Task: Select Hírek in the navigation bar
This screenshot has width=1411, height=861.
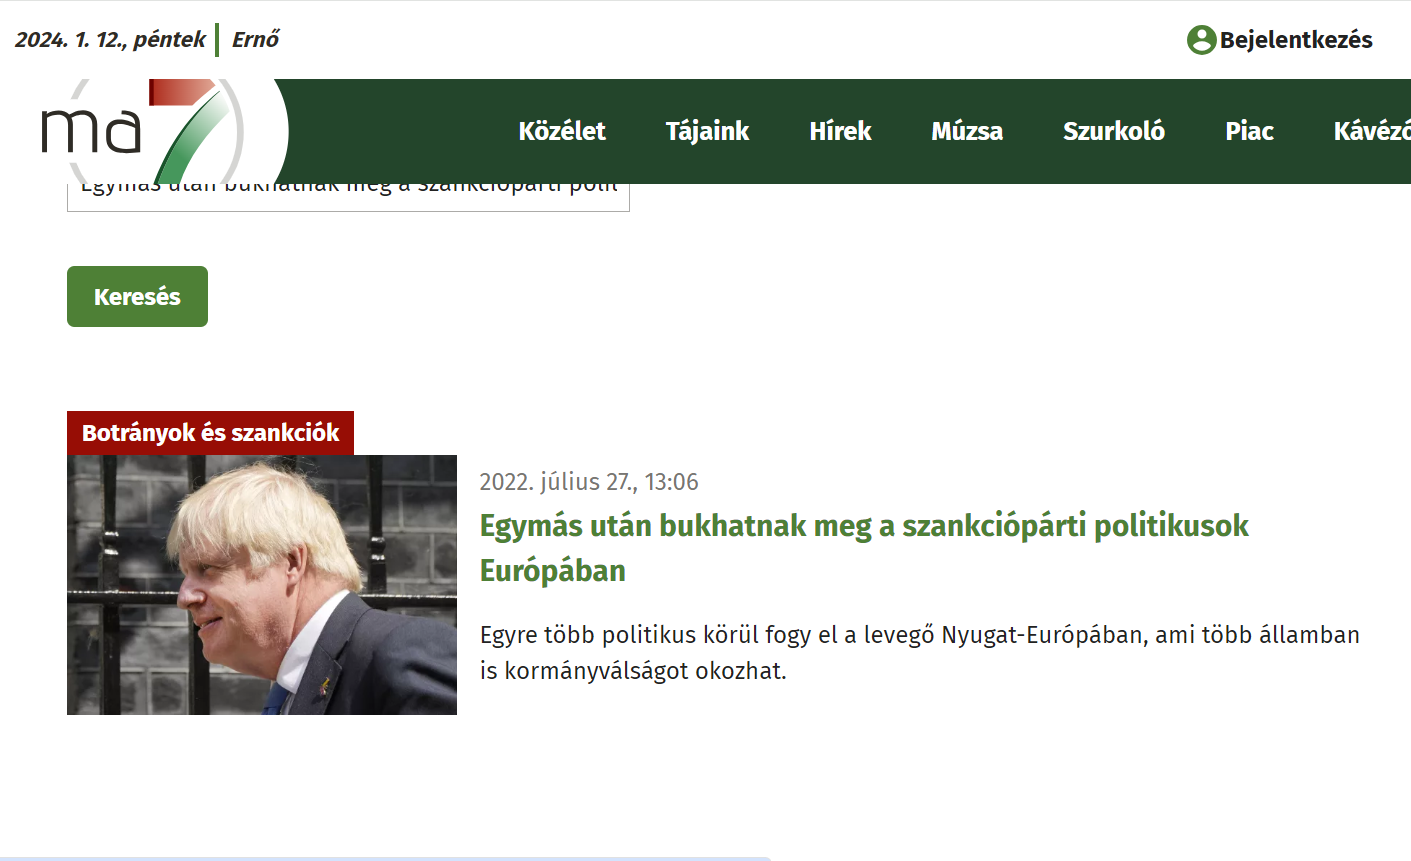Action: coord(840,131)
